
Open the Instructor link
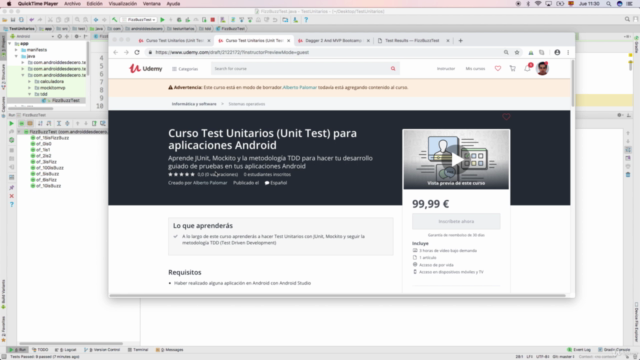coord(446,69)
